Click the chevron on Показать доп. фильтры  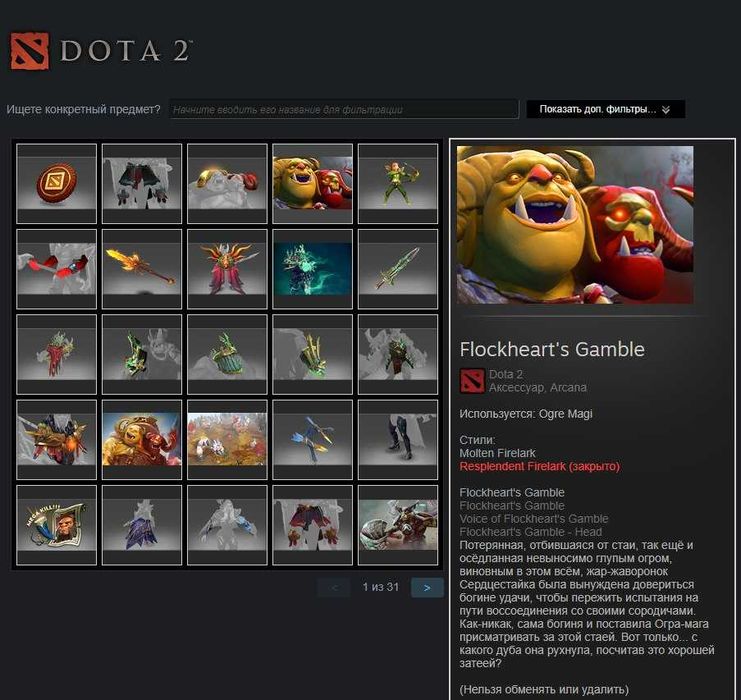point(666,110)
